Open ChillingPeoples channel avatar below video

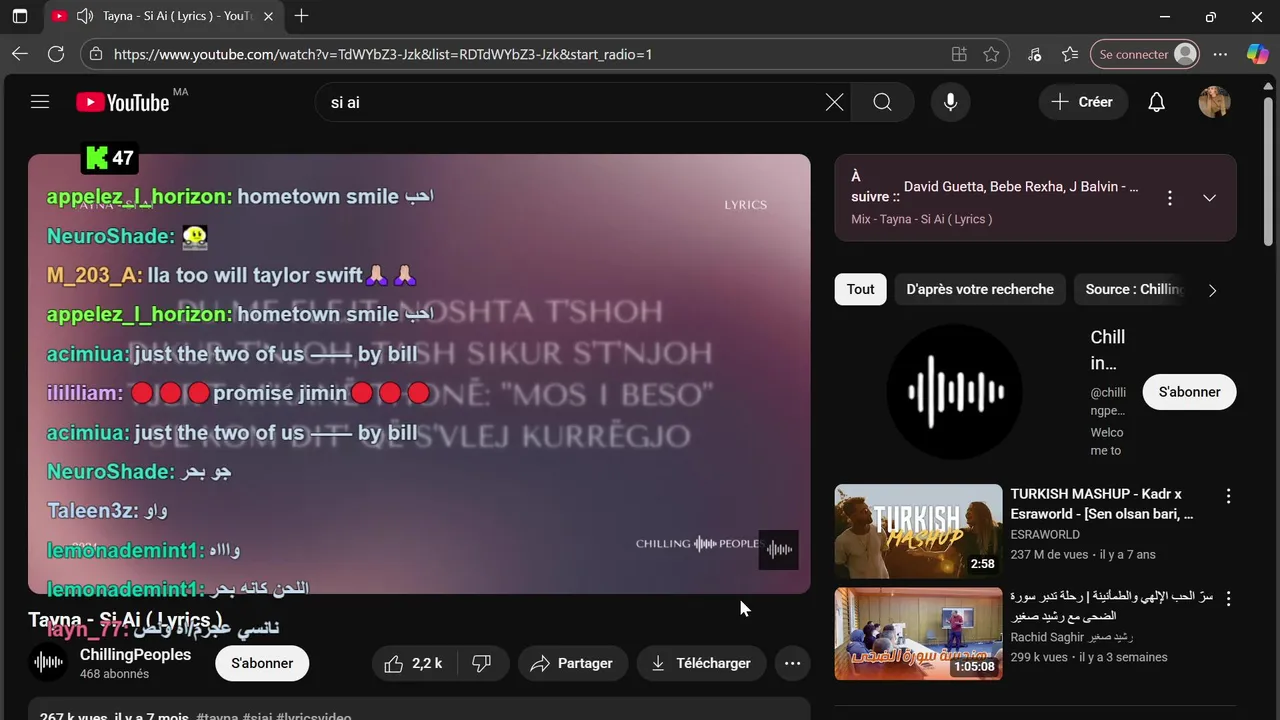point(48,663)
